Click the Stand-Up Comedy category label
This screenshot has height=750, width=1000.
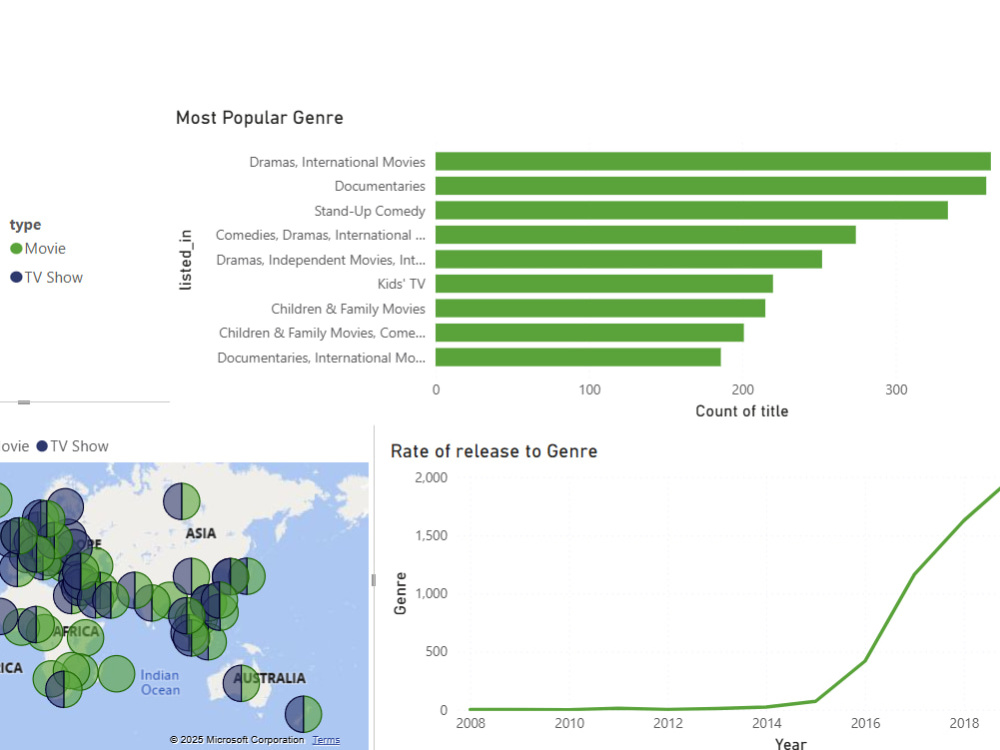pos(369,211)
